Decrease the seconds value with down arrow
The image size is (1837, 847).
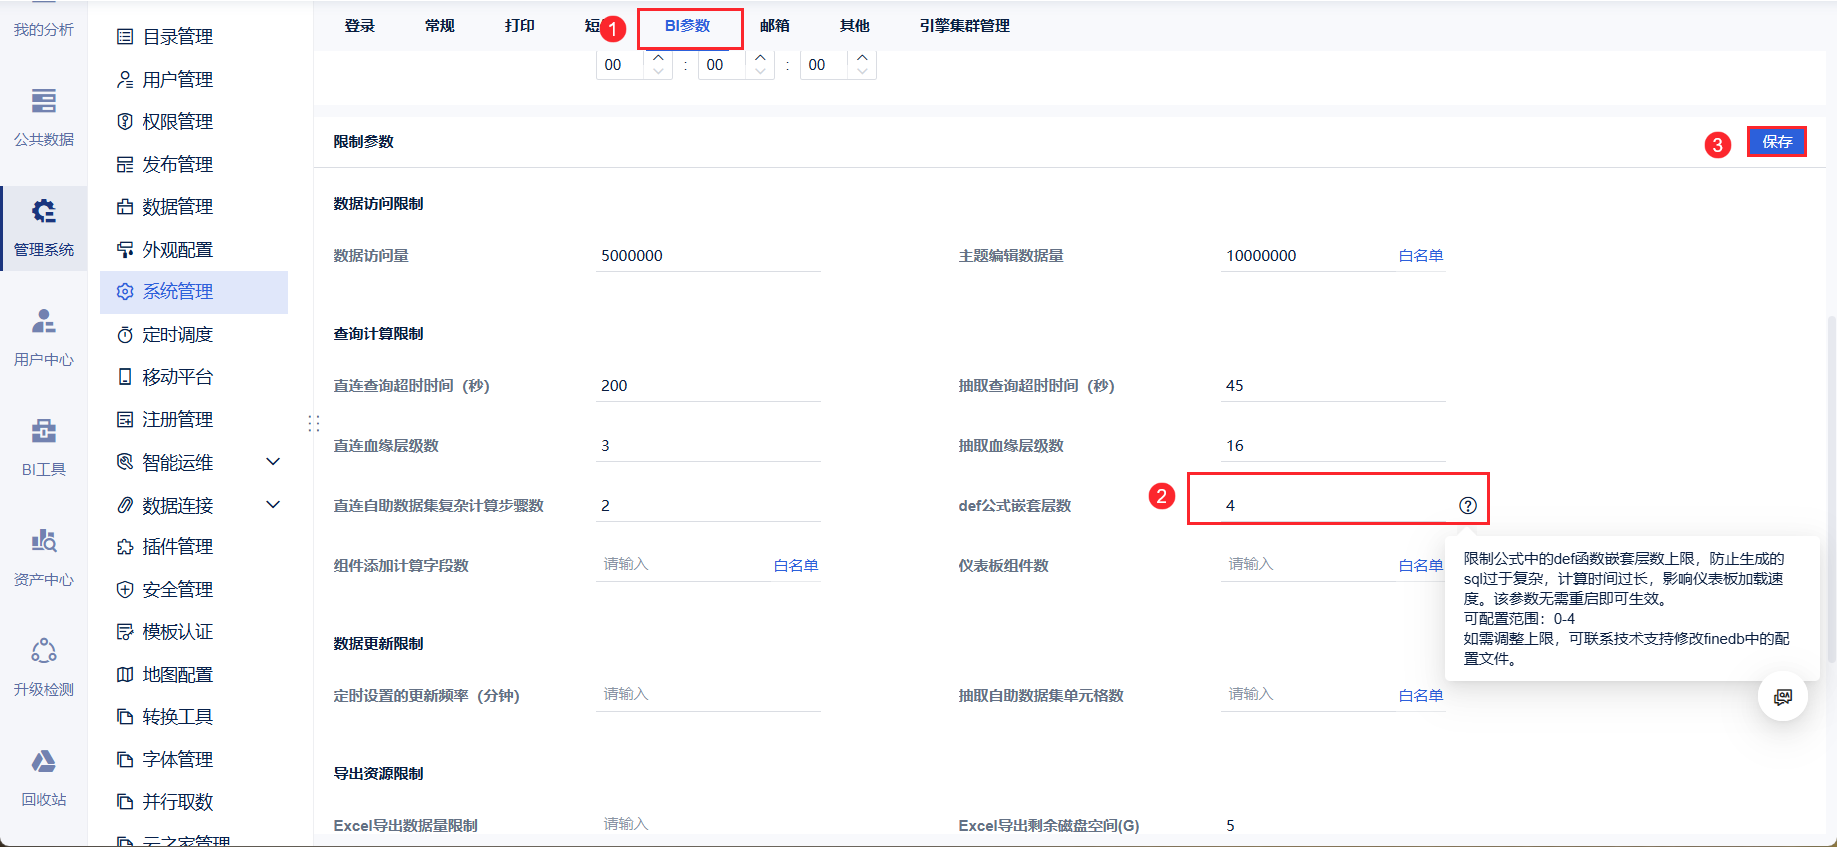coord(862,71)
